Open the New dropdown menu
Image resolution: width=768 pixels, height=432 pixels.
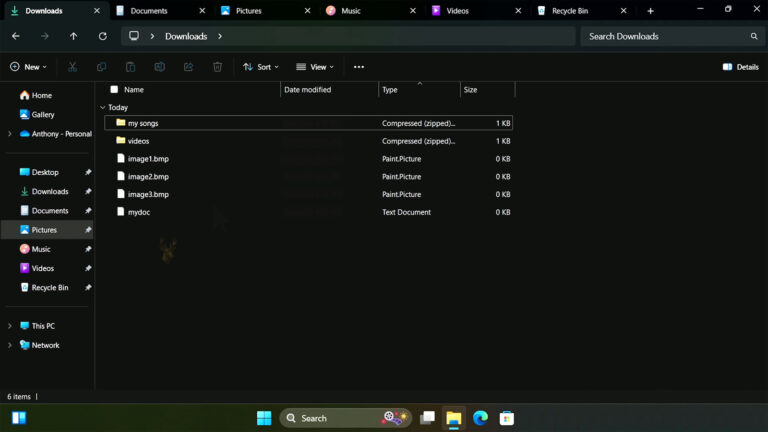pyautogui.click(x=28, y=67)
